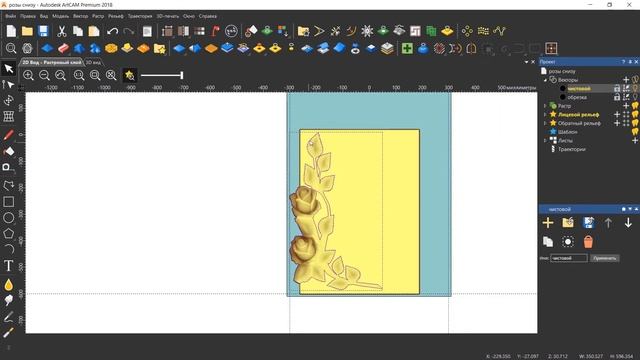The width and height of the screenshot is (640, 360).
Task: Select the Ellipse drawing tool
Action: (x=8, y=218)
